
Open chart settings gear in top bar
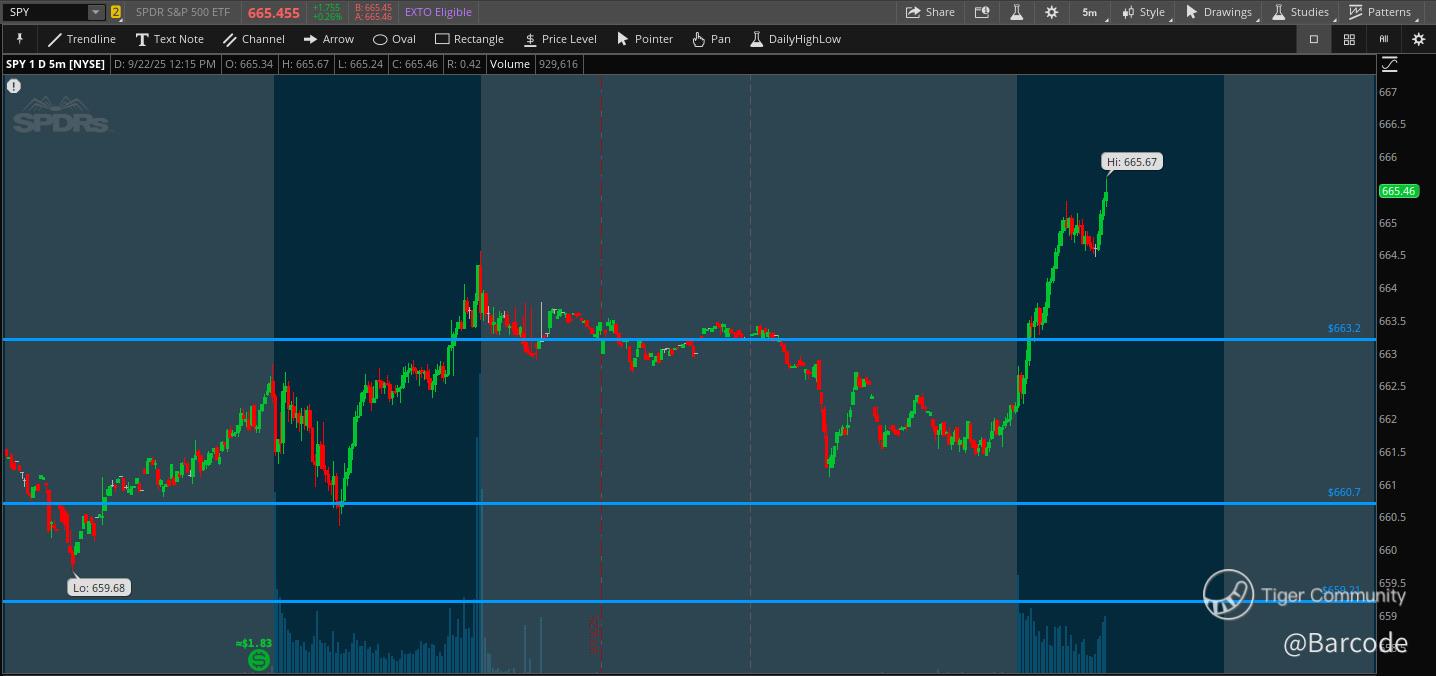tap(1051, 12)
